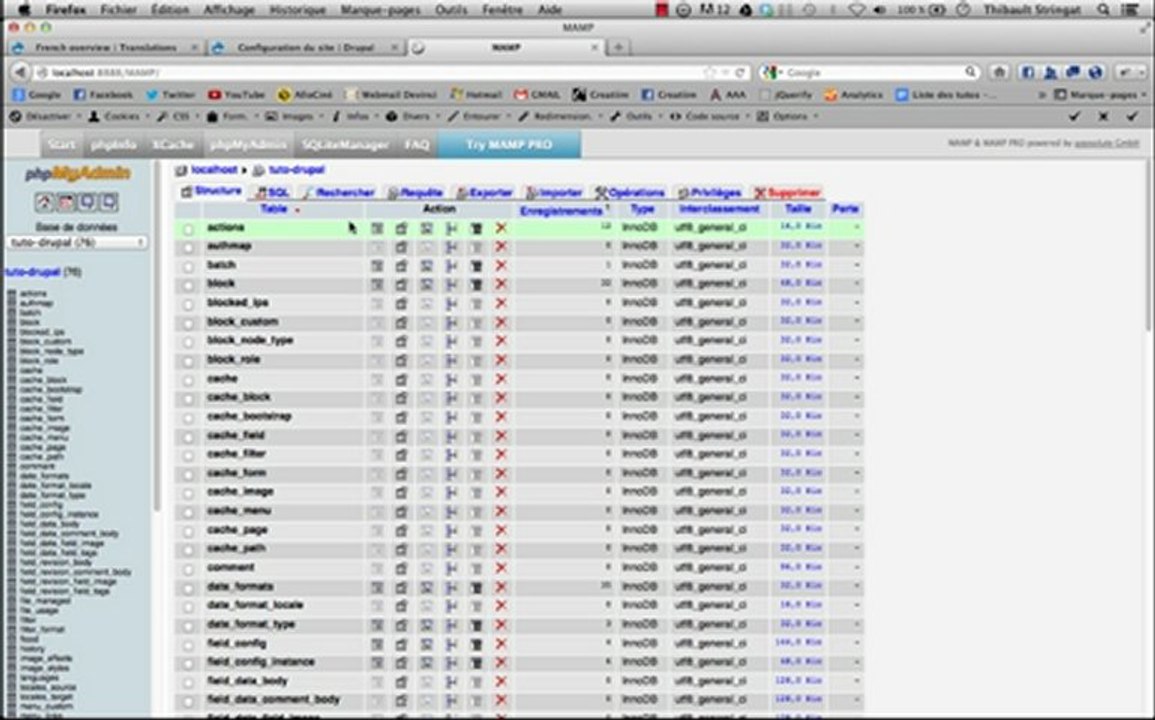This screenshot has width=1155, height=720.
Task: Empty the block table trash icon
Action: pos(477,284)
